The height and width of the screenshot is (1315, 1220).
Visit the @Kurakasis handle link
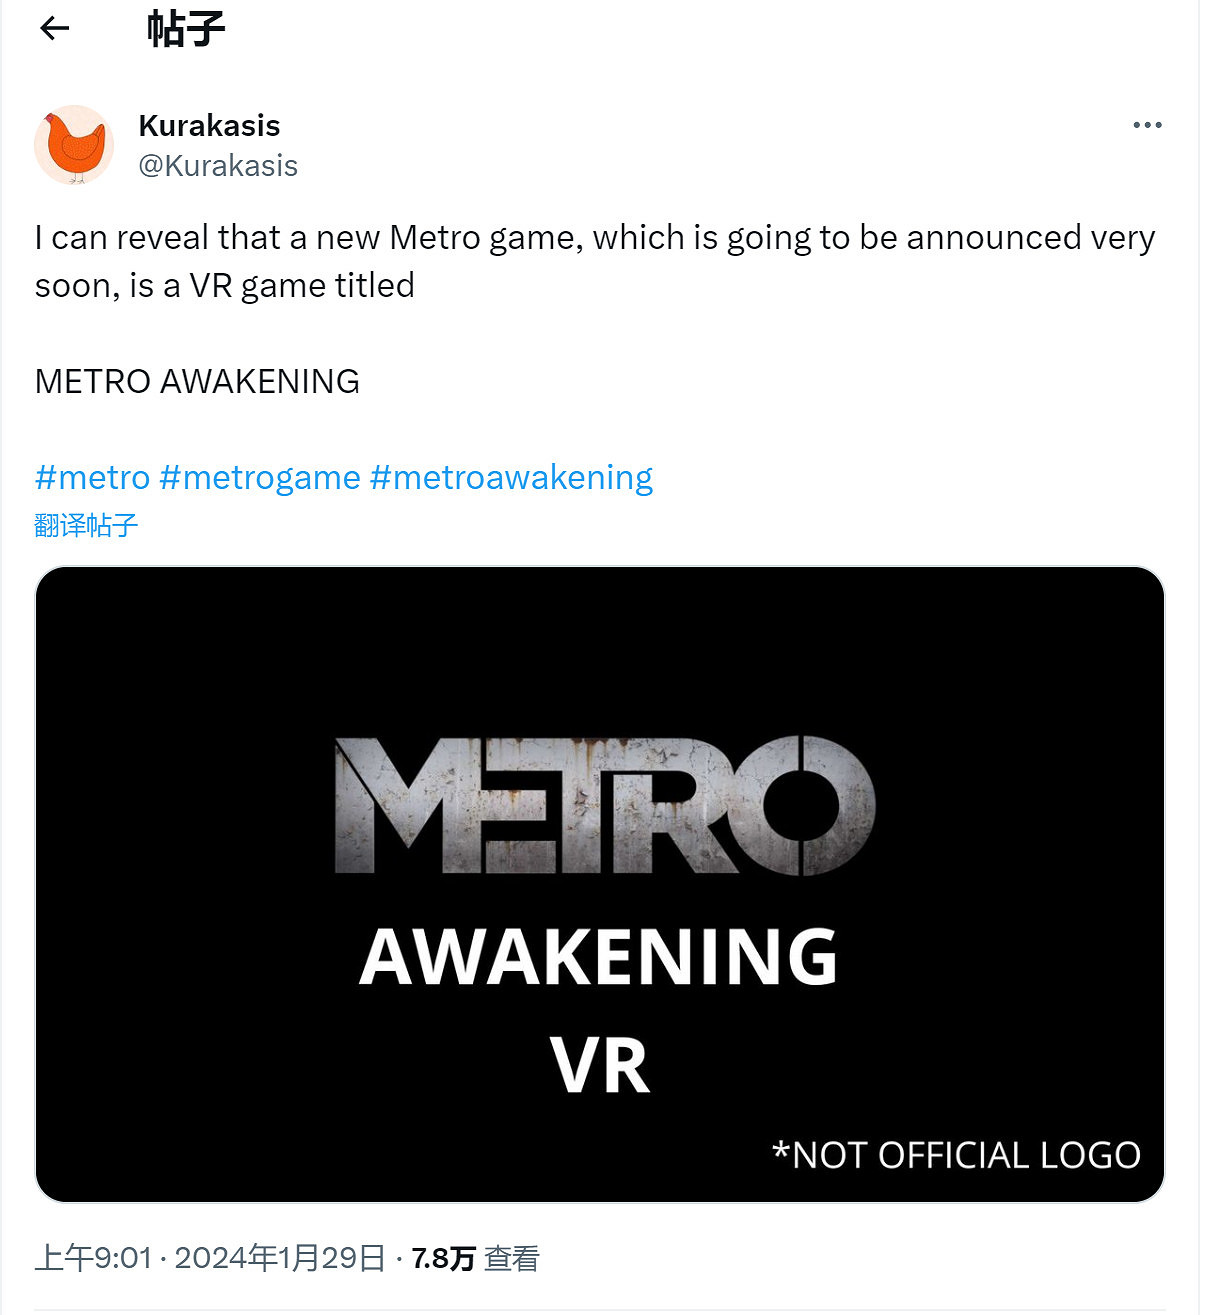[218, 166]
